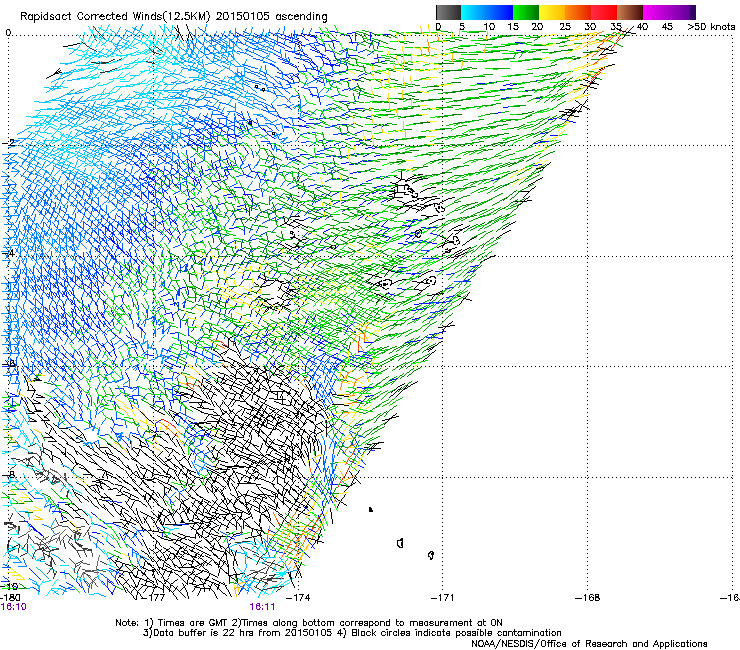Select the blue 10-15 knots color segment
The image size is (740, 650).
point(500,12)
